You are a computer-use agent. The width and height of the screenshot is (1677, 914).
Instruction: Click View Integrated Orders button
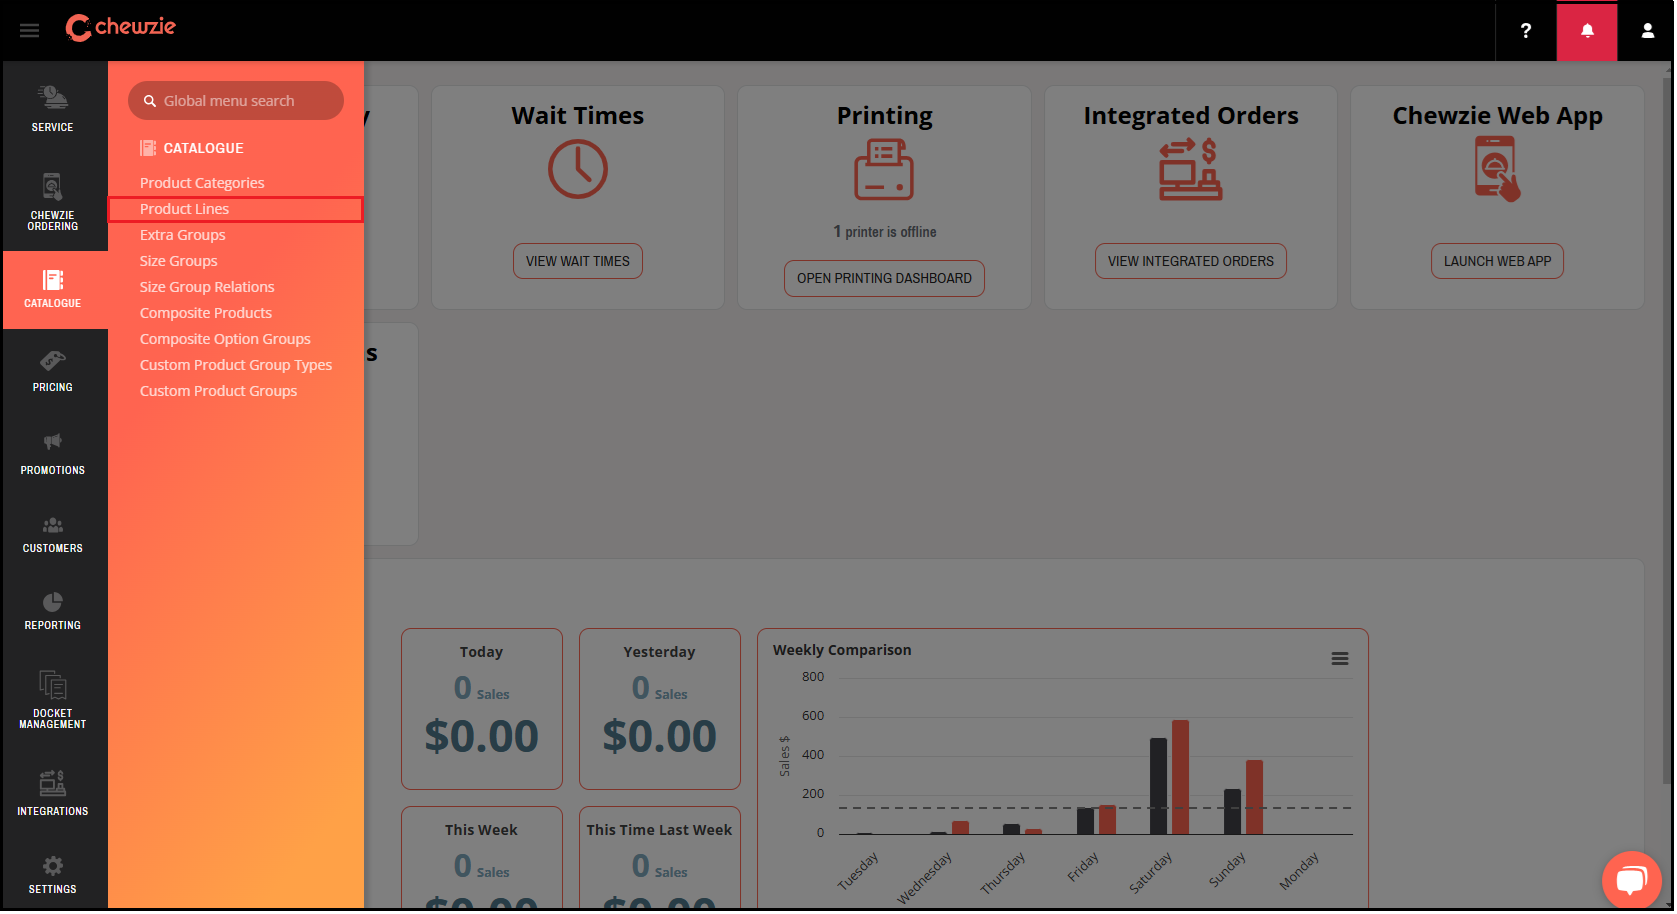(1191, 261)
